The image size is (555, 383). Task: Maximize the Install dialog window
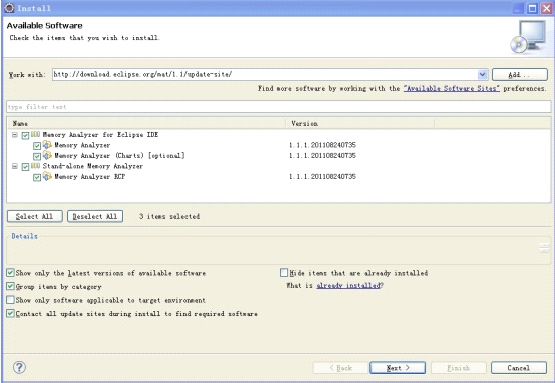(532, 8)
